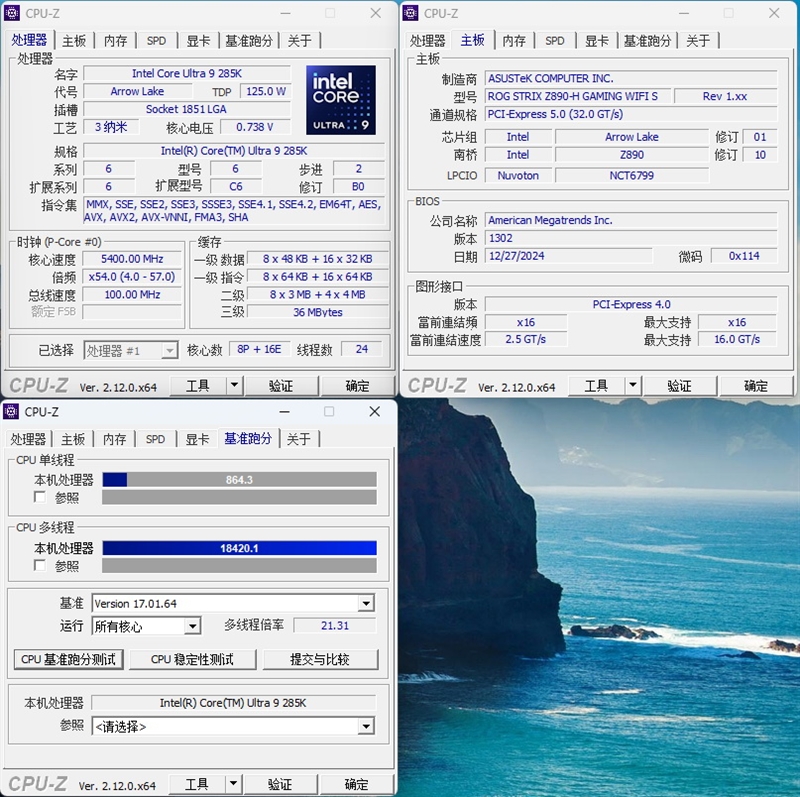Open the 主板 tab in the benchmark window
Screen dimensions: 800x797
pyautogui.click(x=73, y=439)
